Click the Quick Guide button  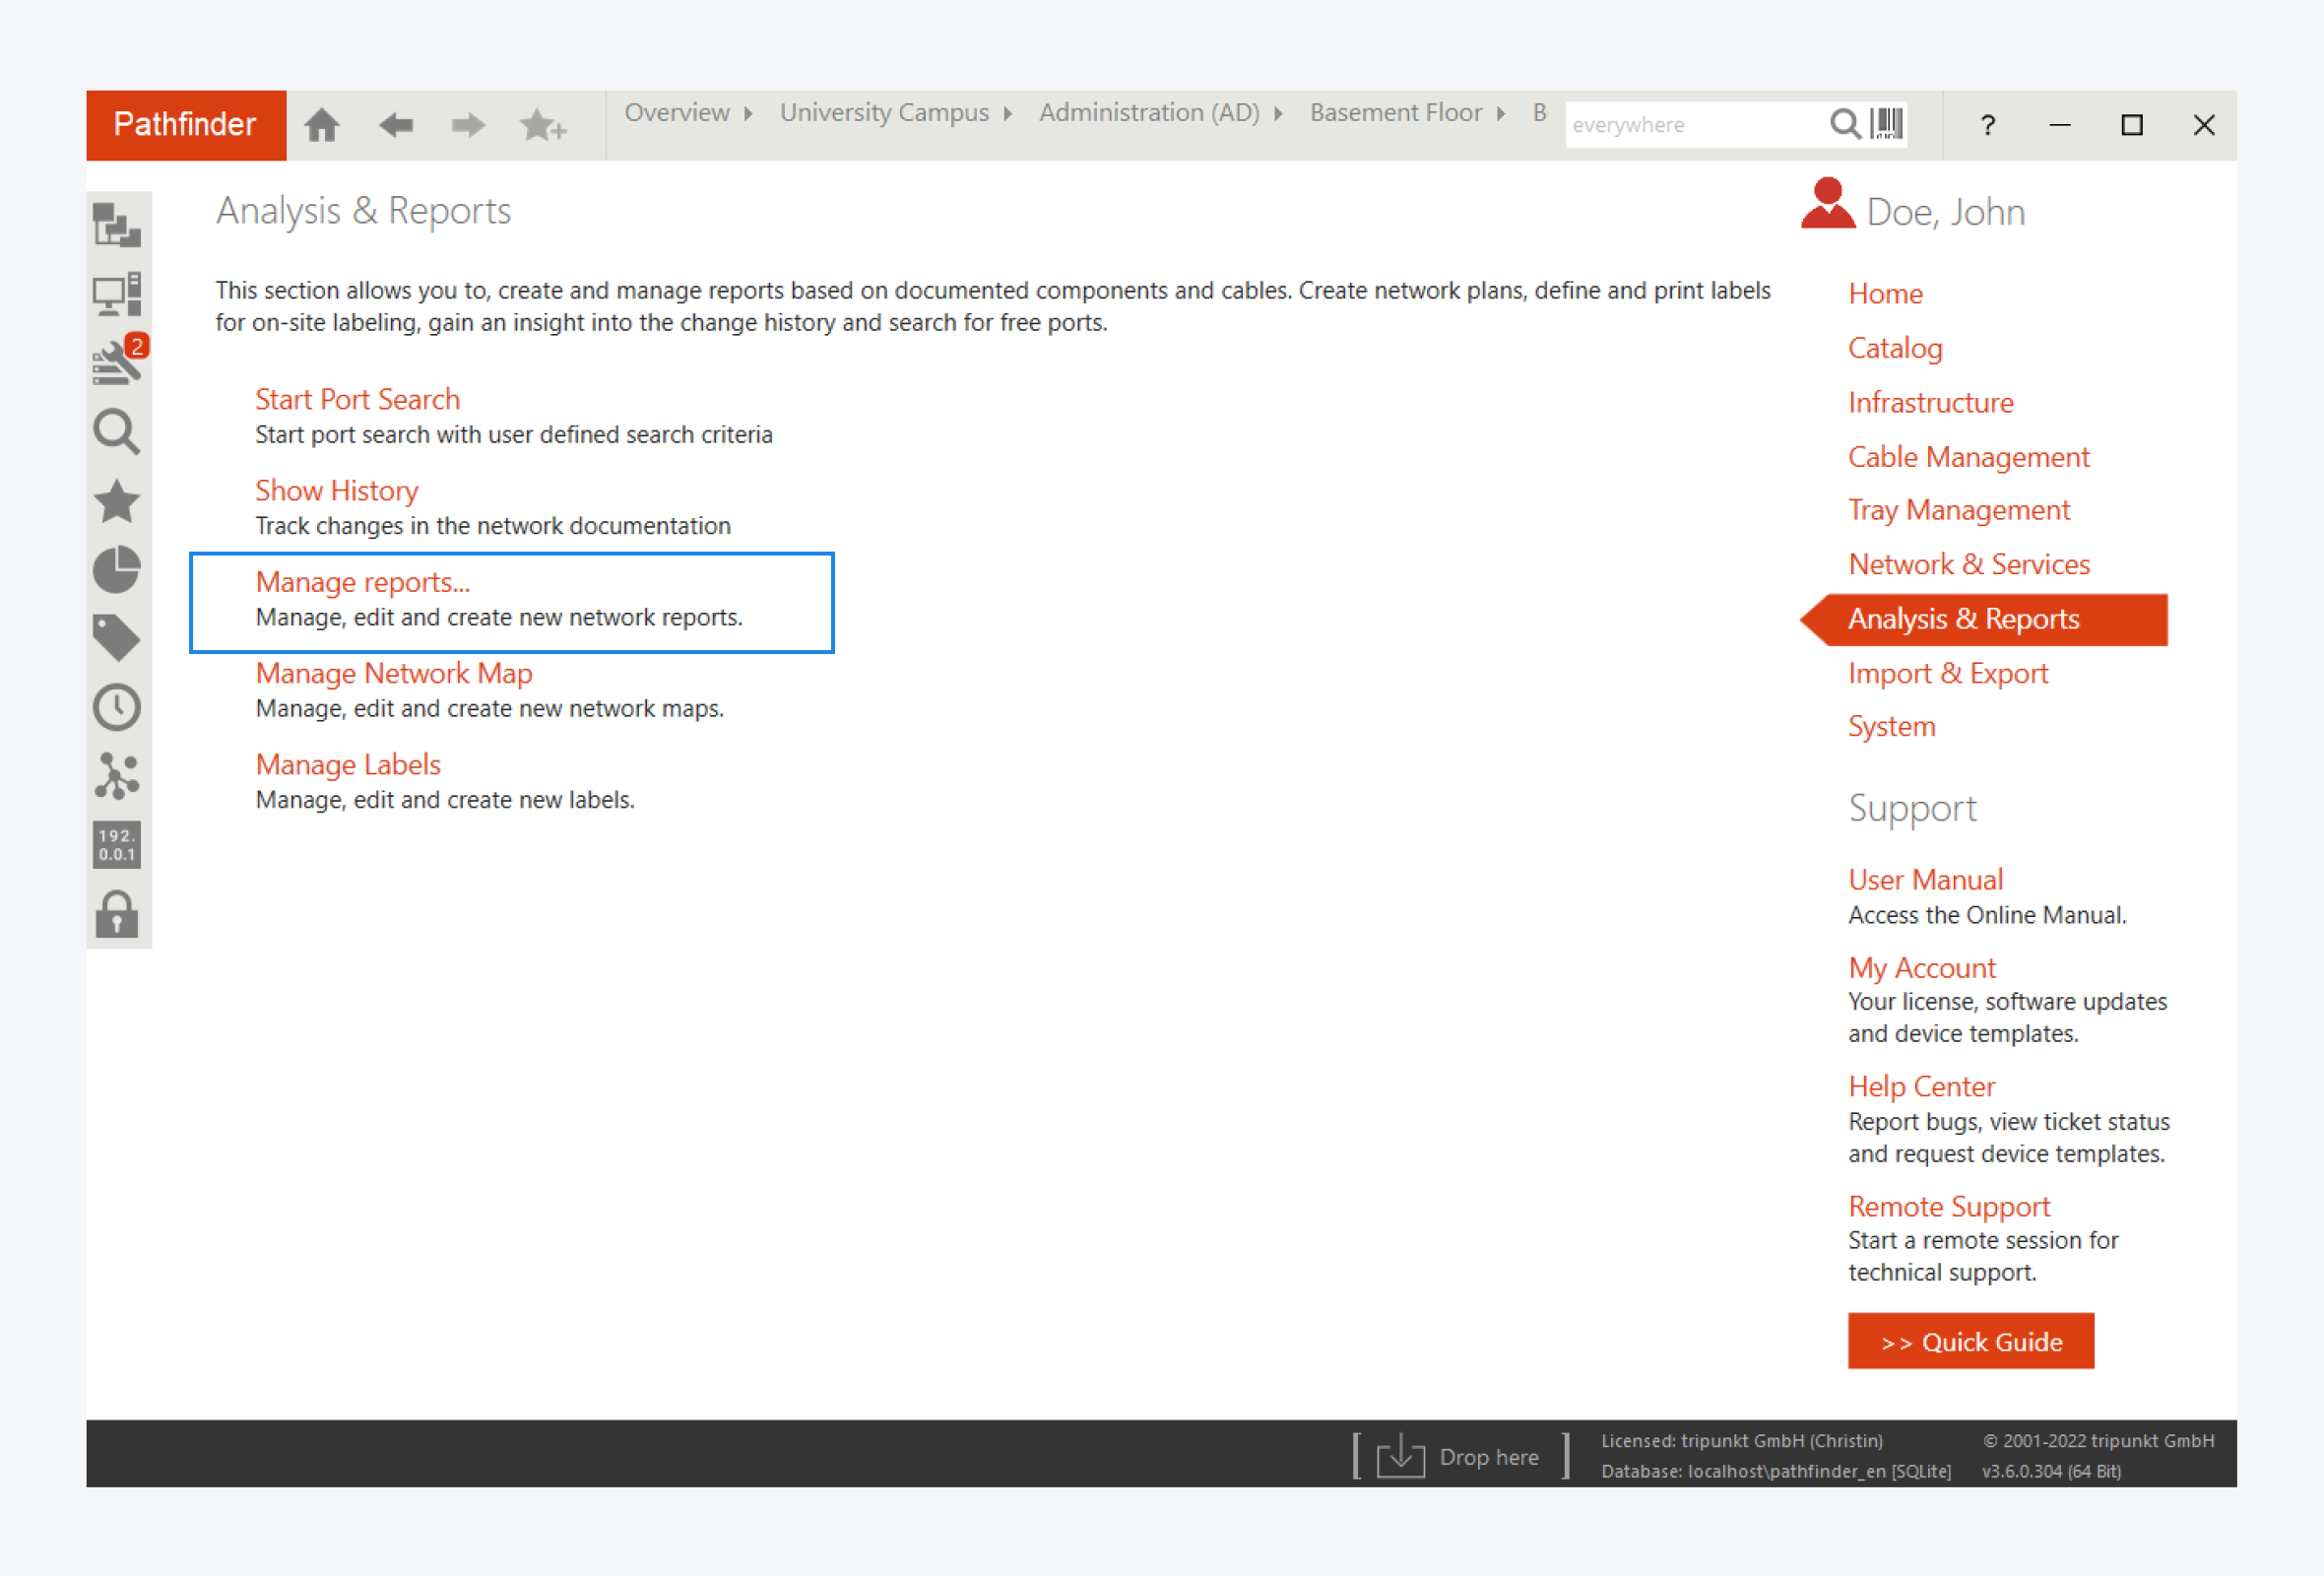click(1970, 1341)
